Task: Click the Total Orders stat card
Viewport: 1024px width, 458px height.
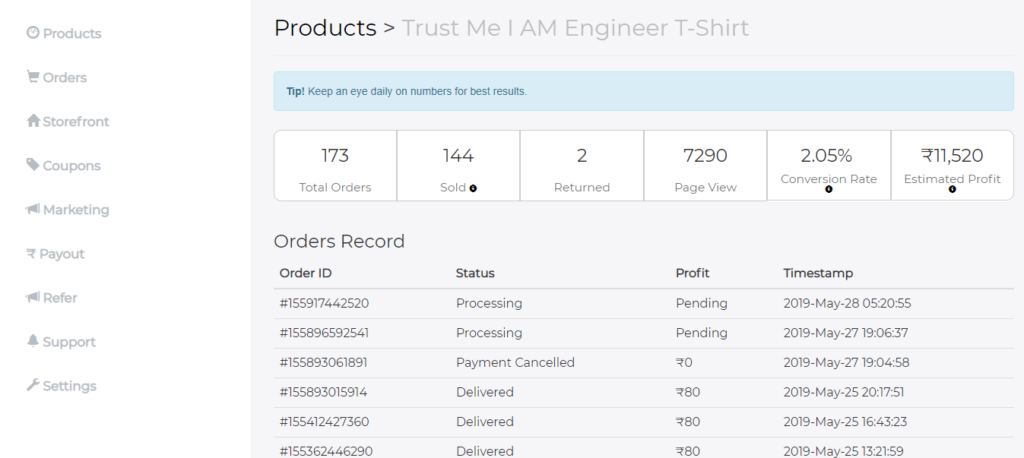Action: pos(335,165)
